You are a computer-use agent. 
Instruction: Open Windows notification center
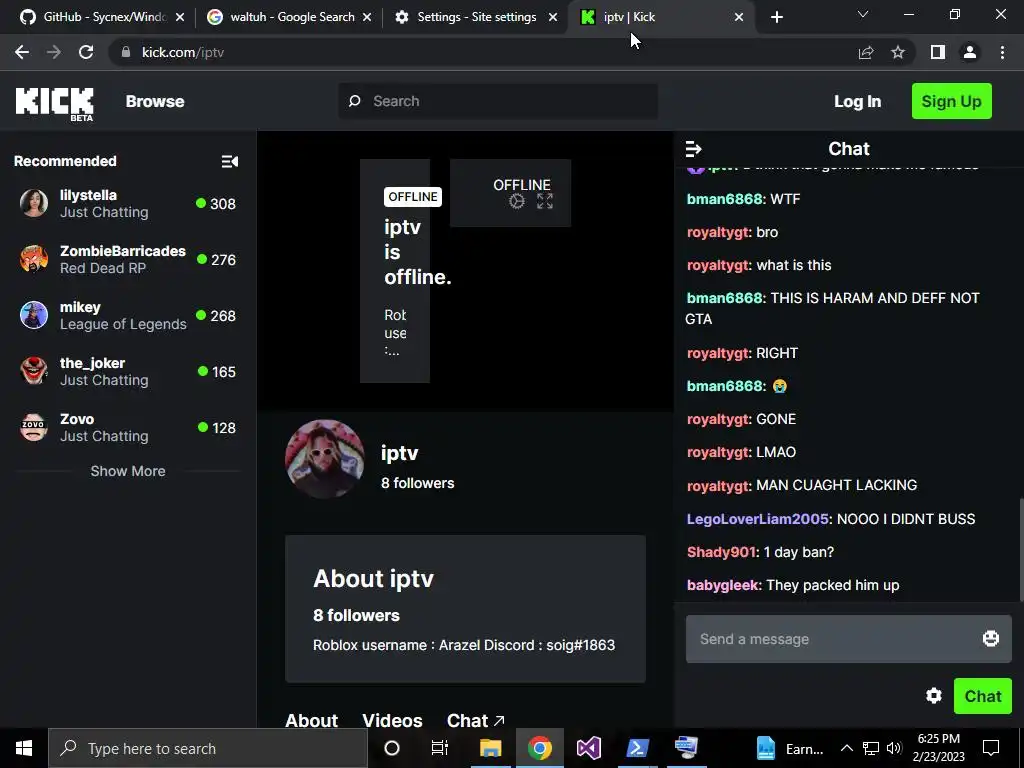tap(991, 748)
